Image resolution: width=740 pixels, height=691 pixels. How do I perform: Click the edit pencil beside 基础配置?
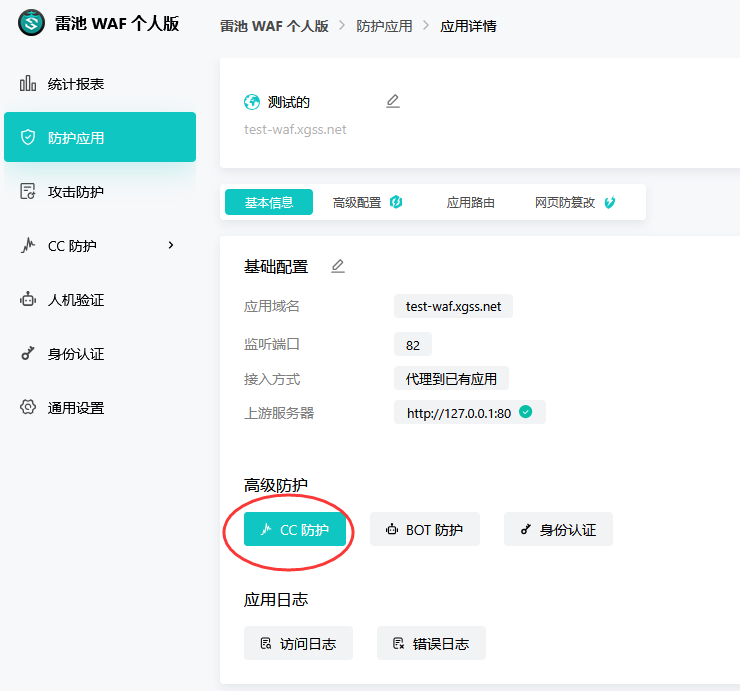[x=338, y=266]
